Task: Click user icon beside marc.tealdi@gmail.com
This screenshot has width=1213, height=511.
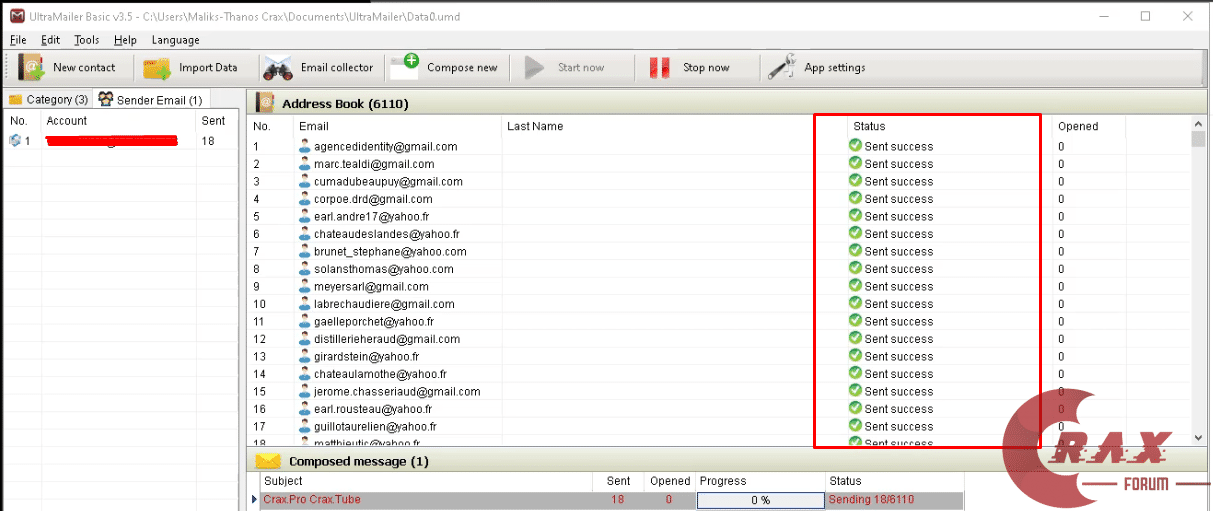Action: point(305,163)
